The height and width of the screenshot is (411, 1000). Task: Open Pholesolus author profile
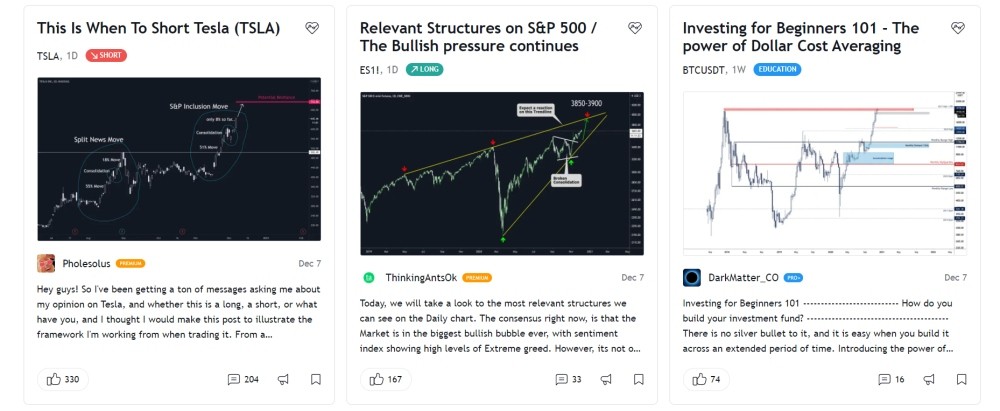click(x=86, y=263)
